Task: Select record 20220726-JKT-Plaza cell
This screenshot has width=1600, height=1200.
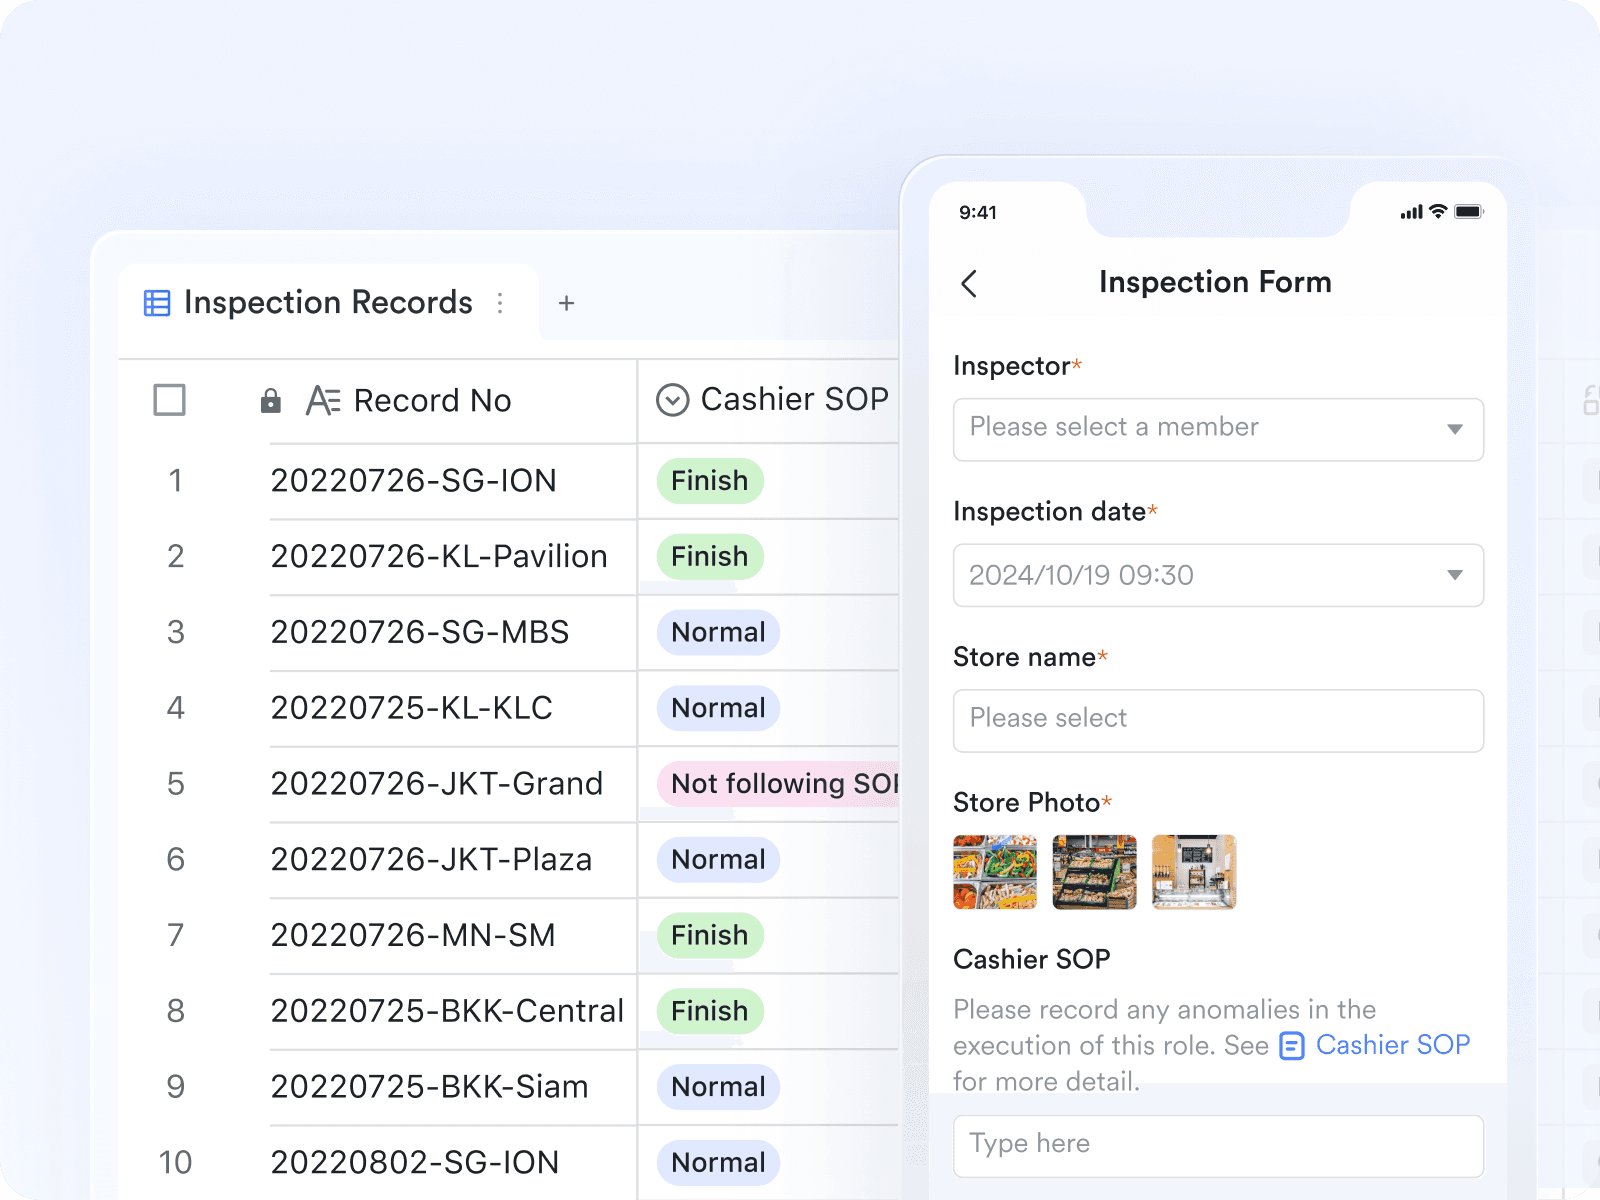Action: 452,860
